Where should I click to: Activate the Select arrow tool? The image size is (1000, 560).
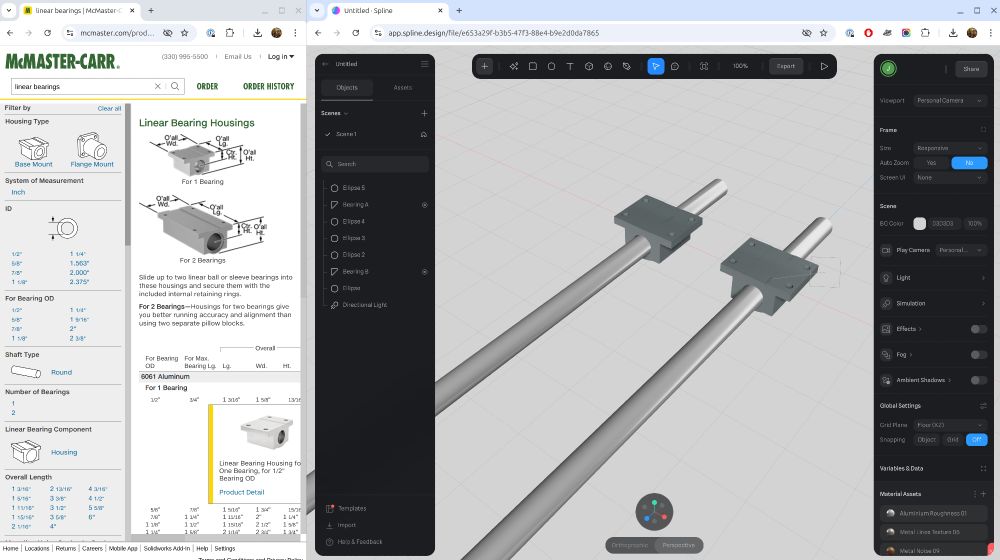pos(656,66)
